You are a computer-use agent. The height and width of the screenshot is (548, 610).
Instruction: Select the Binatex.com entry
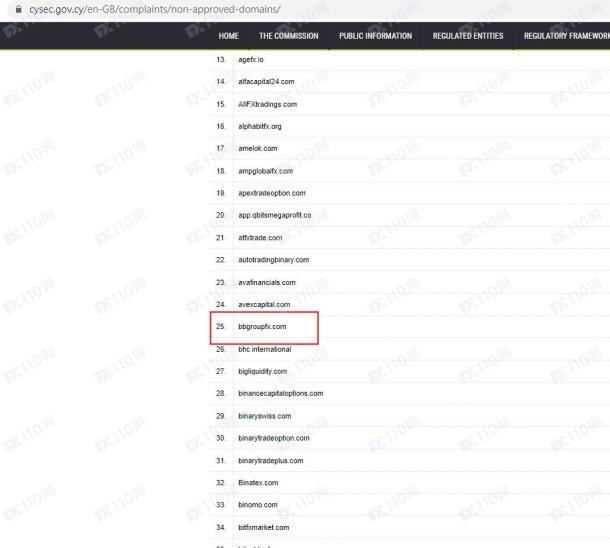pyautogui.click(x=258, y=483)
